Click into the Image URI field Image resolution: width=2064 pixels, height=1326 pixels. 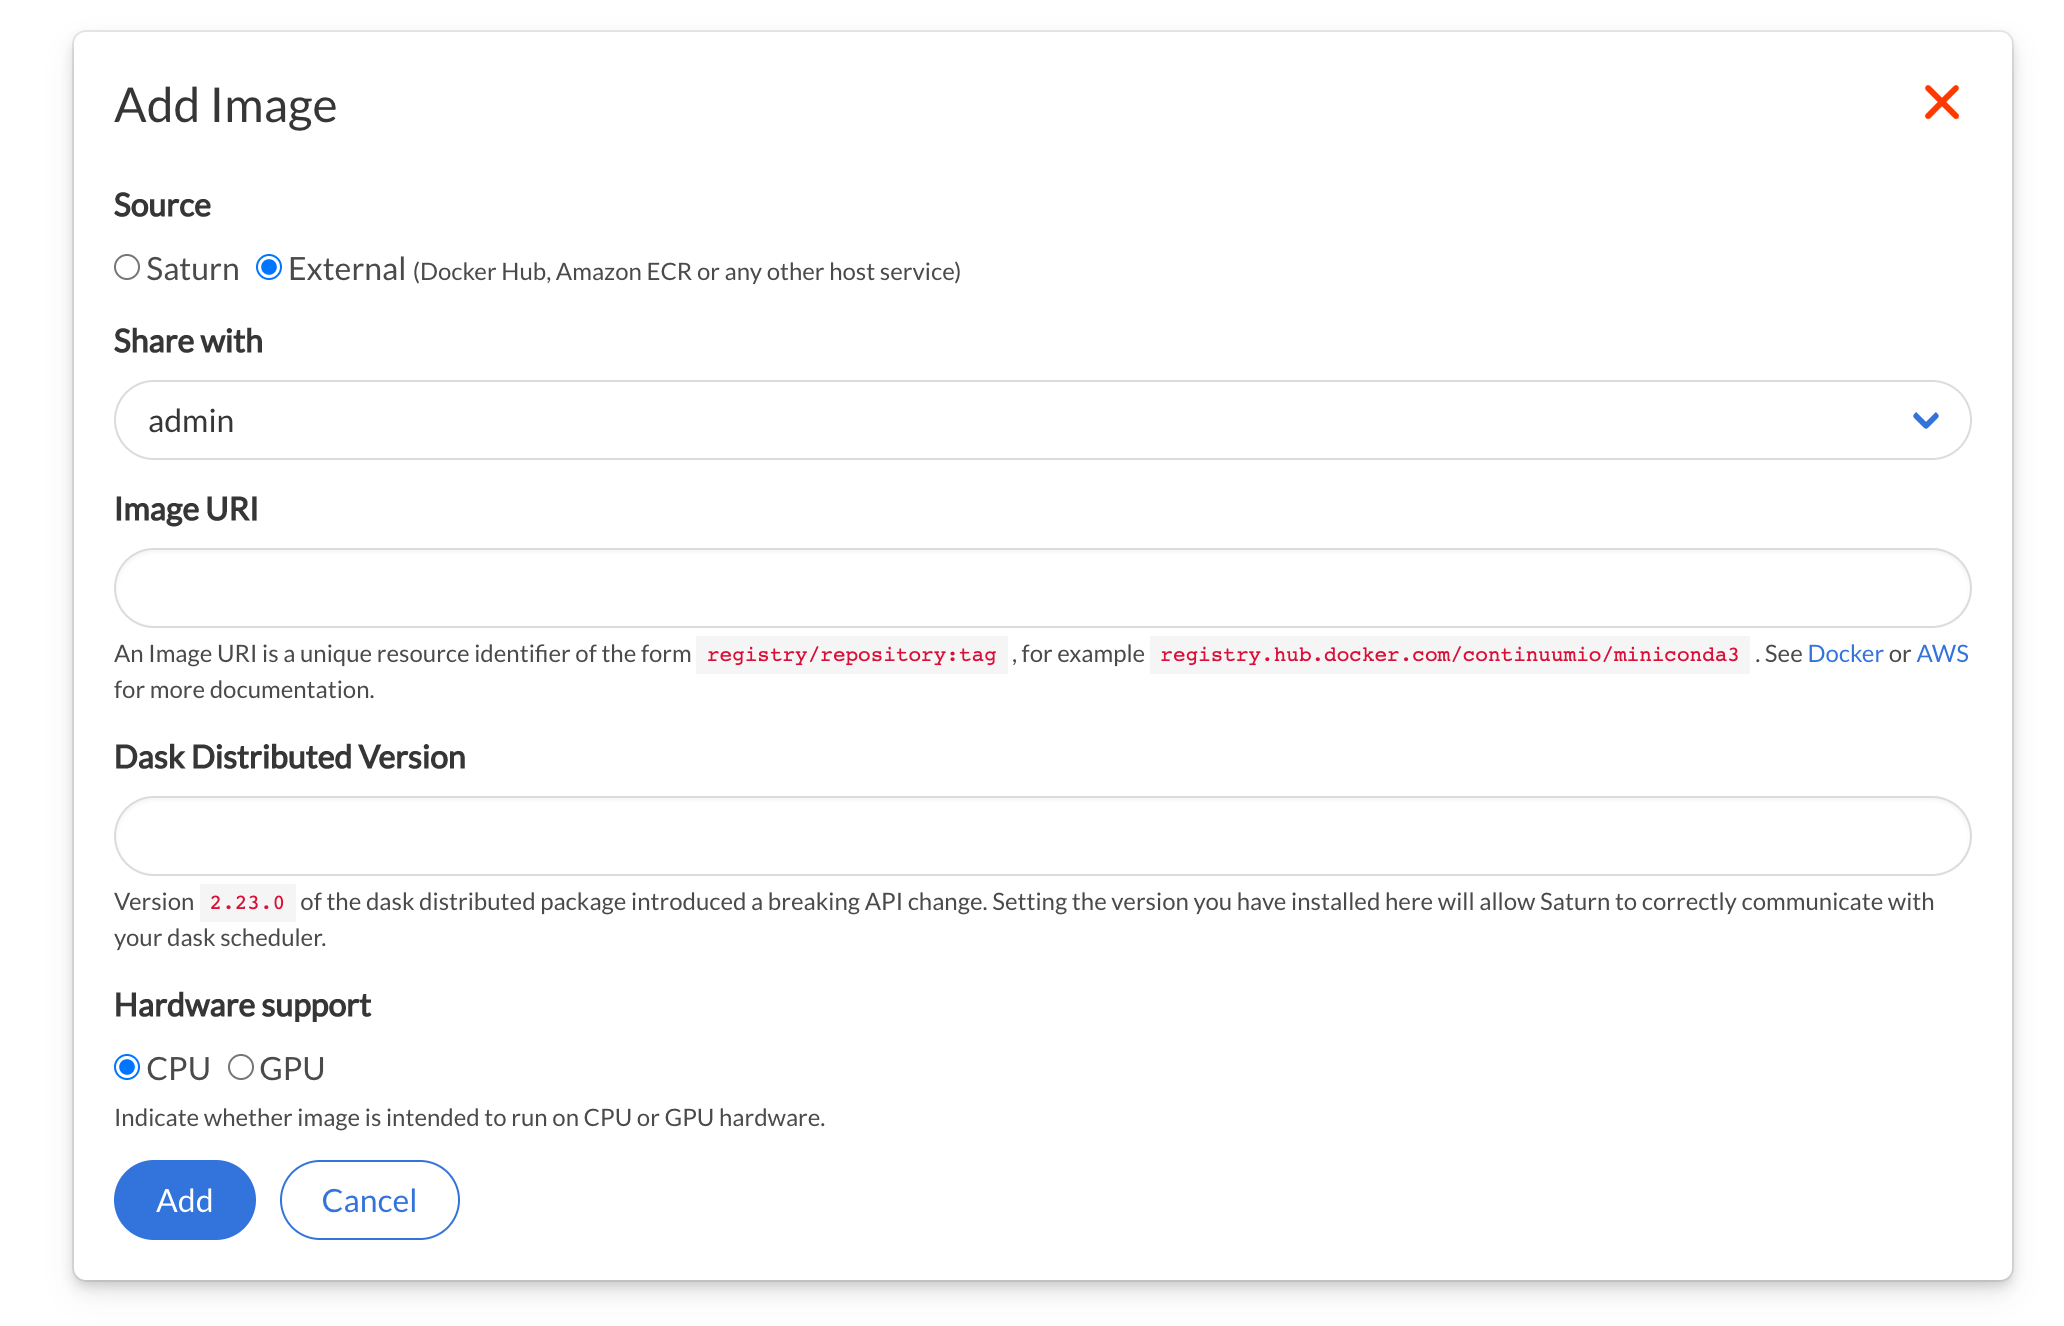click(1041, 588)
